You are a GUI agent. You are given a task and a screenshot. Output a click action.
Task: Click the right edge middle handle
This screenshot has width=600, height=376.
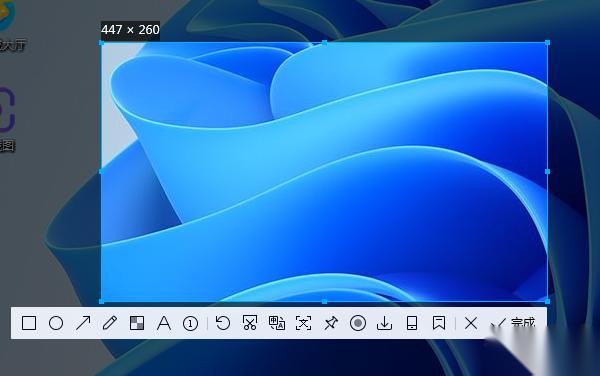click(x=547, y=172)
